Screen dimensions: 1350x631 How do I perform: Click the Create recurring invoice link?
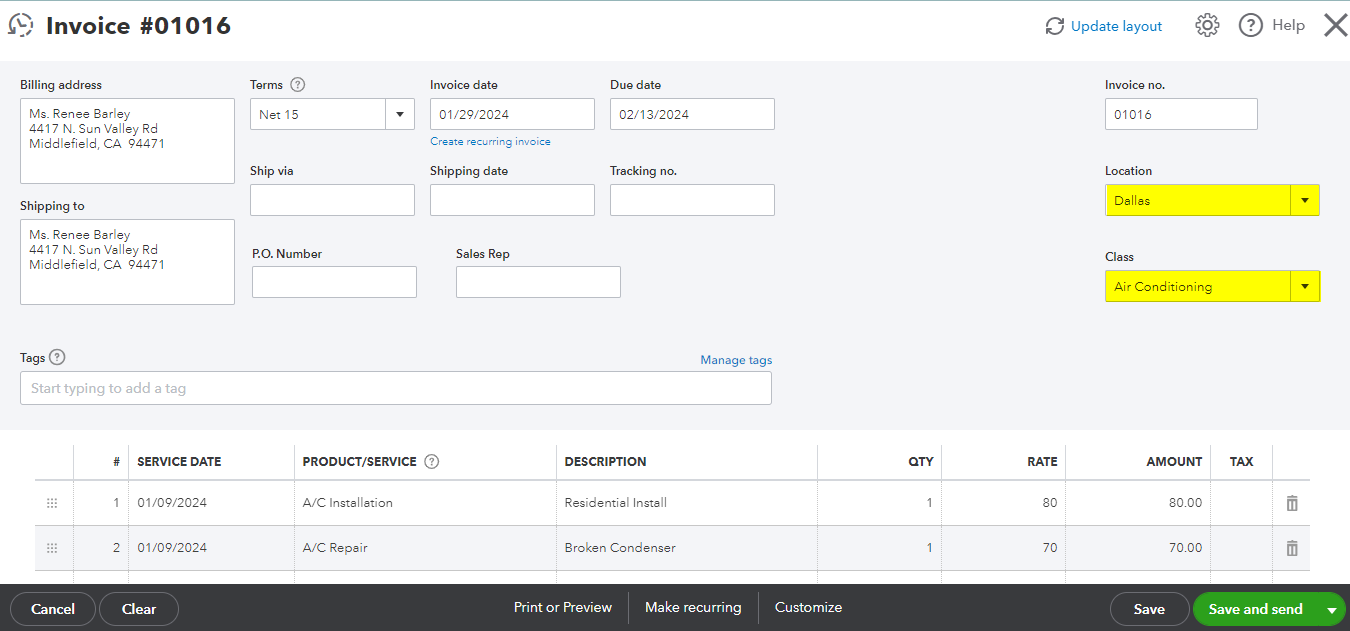[x=490, y=142]
